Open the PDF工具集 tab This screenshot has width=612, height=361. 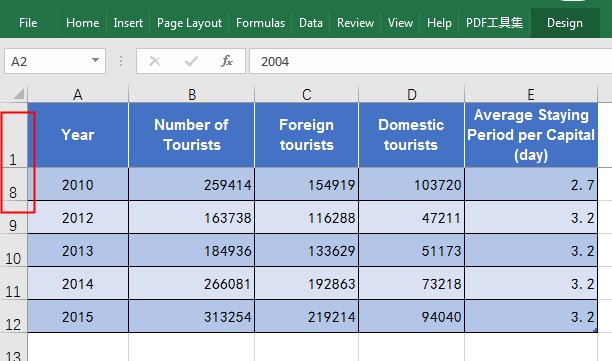pos(494,23)
